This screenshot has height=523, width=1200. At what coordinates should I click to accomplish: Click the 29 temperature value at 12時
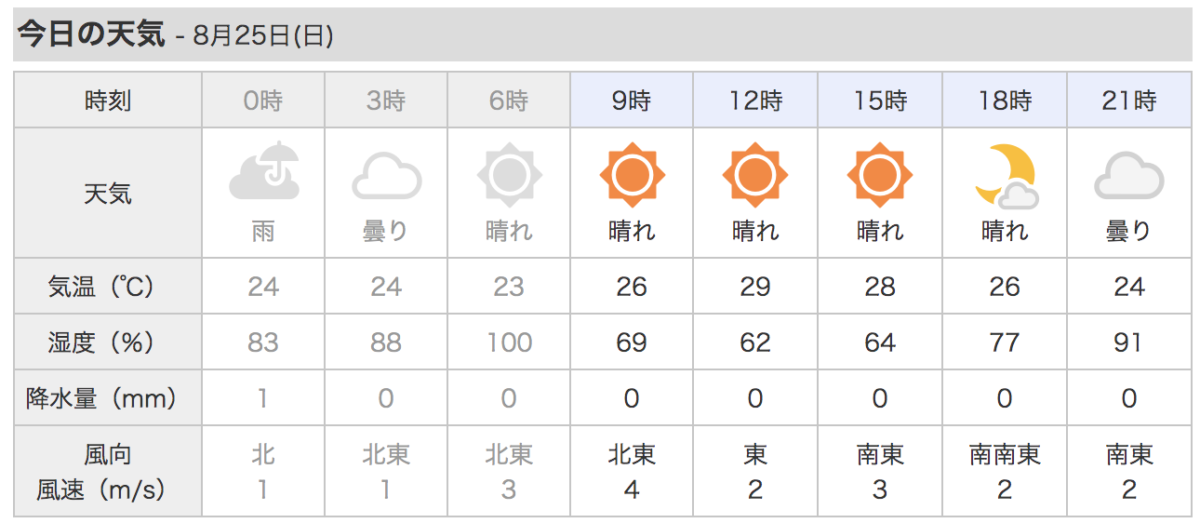pyautogui.click(x=755, y=287)
